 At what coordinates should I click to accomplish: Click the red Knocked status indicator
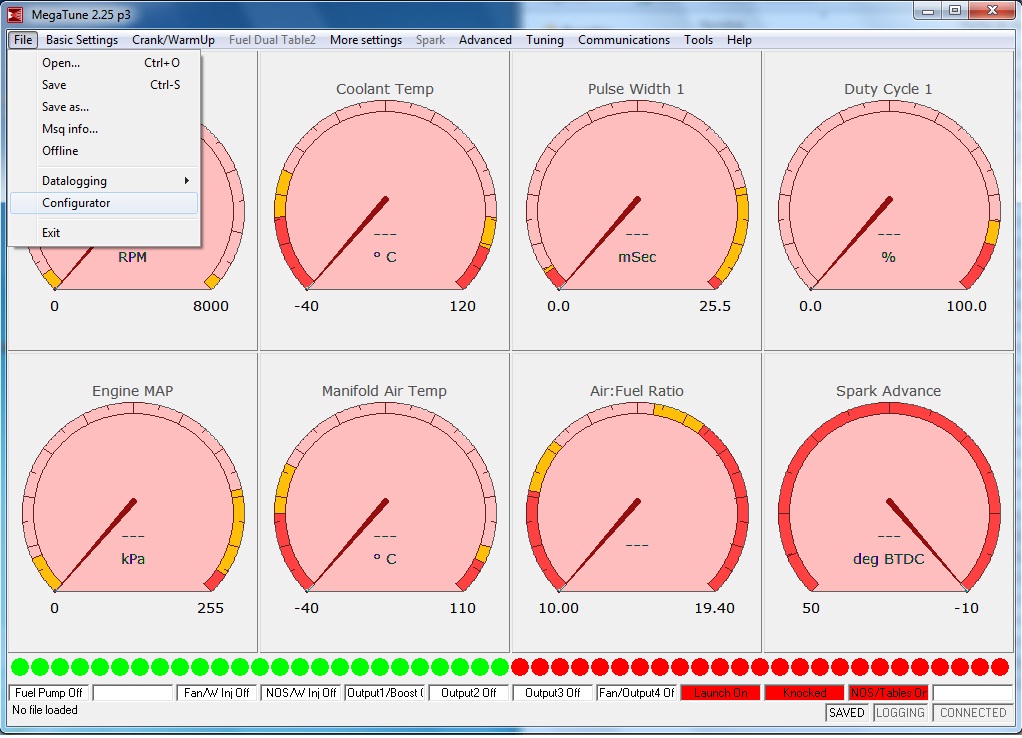click(805, 693)
